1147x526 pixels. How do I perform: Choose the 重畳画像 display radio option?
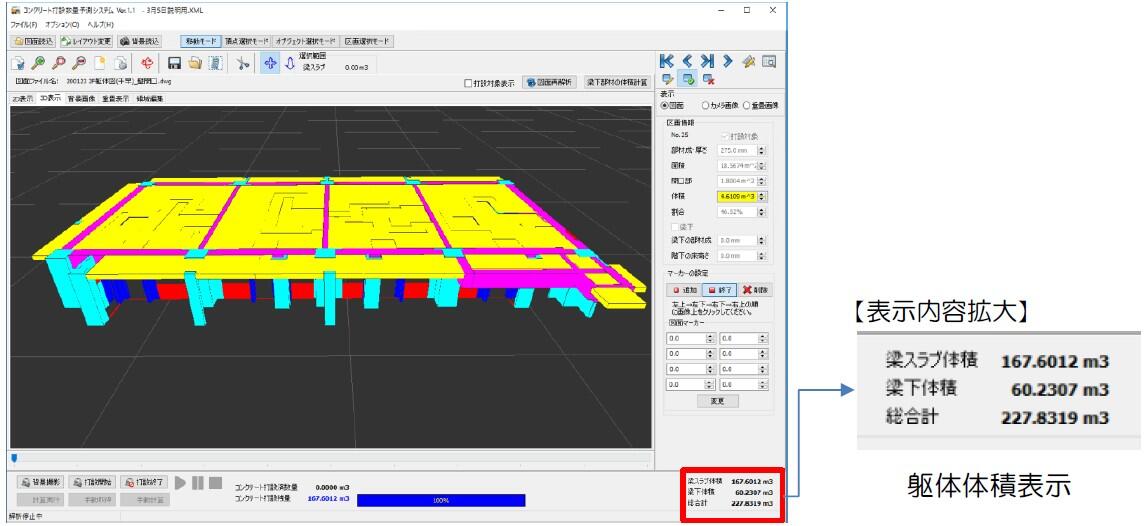[x=745, y=105]
